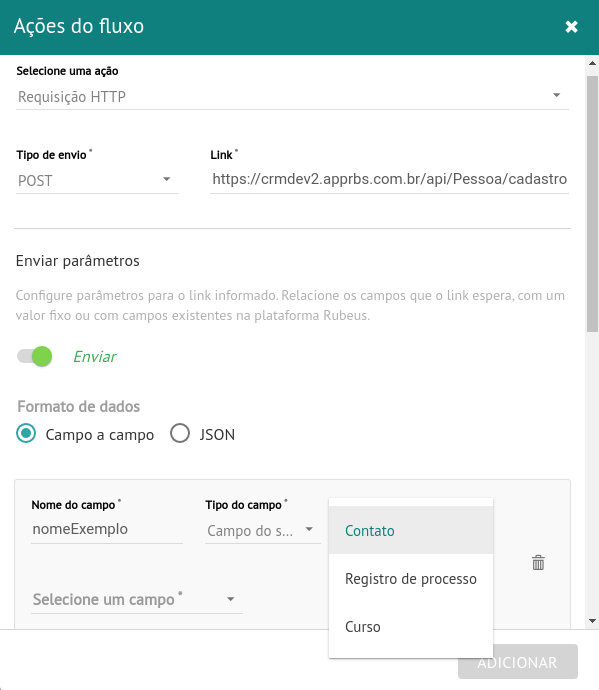Click the Nome do campo input

[x=107, y=529]
